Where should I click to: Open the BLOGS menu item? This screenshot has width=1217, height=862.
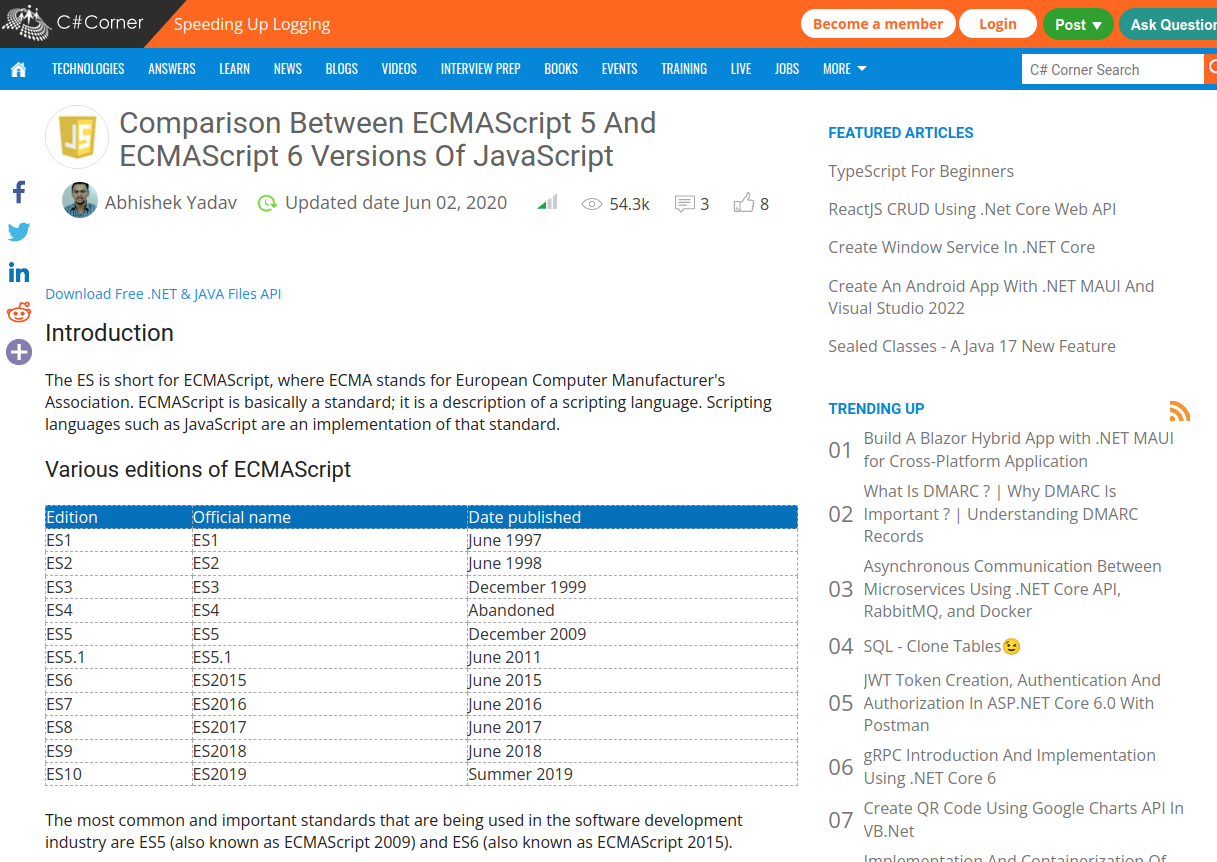(x=342, y=69)
